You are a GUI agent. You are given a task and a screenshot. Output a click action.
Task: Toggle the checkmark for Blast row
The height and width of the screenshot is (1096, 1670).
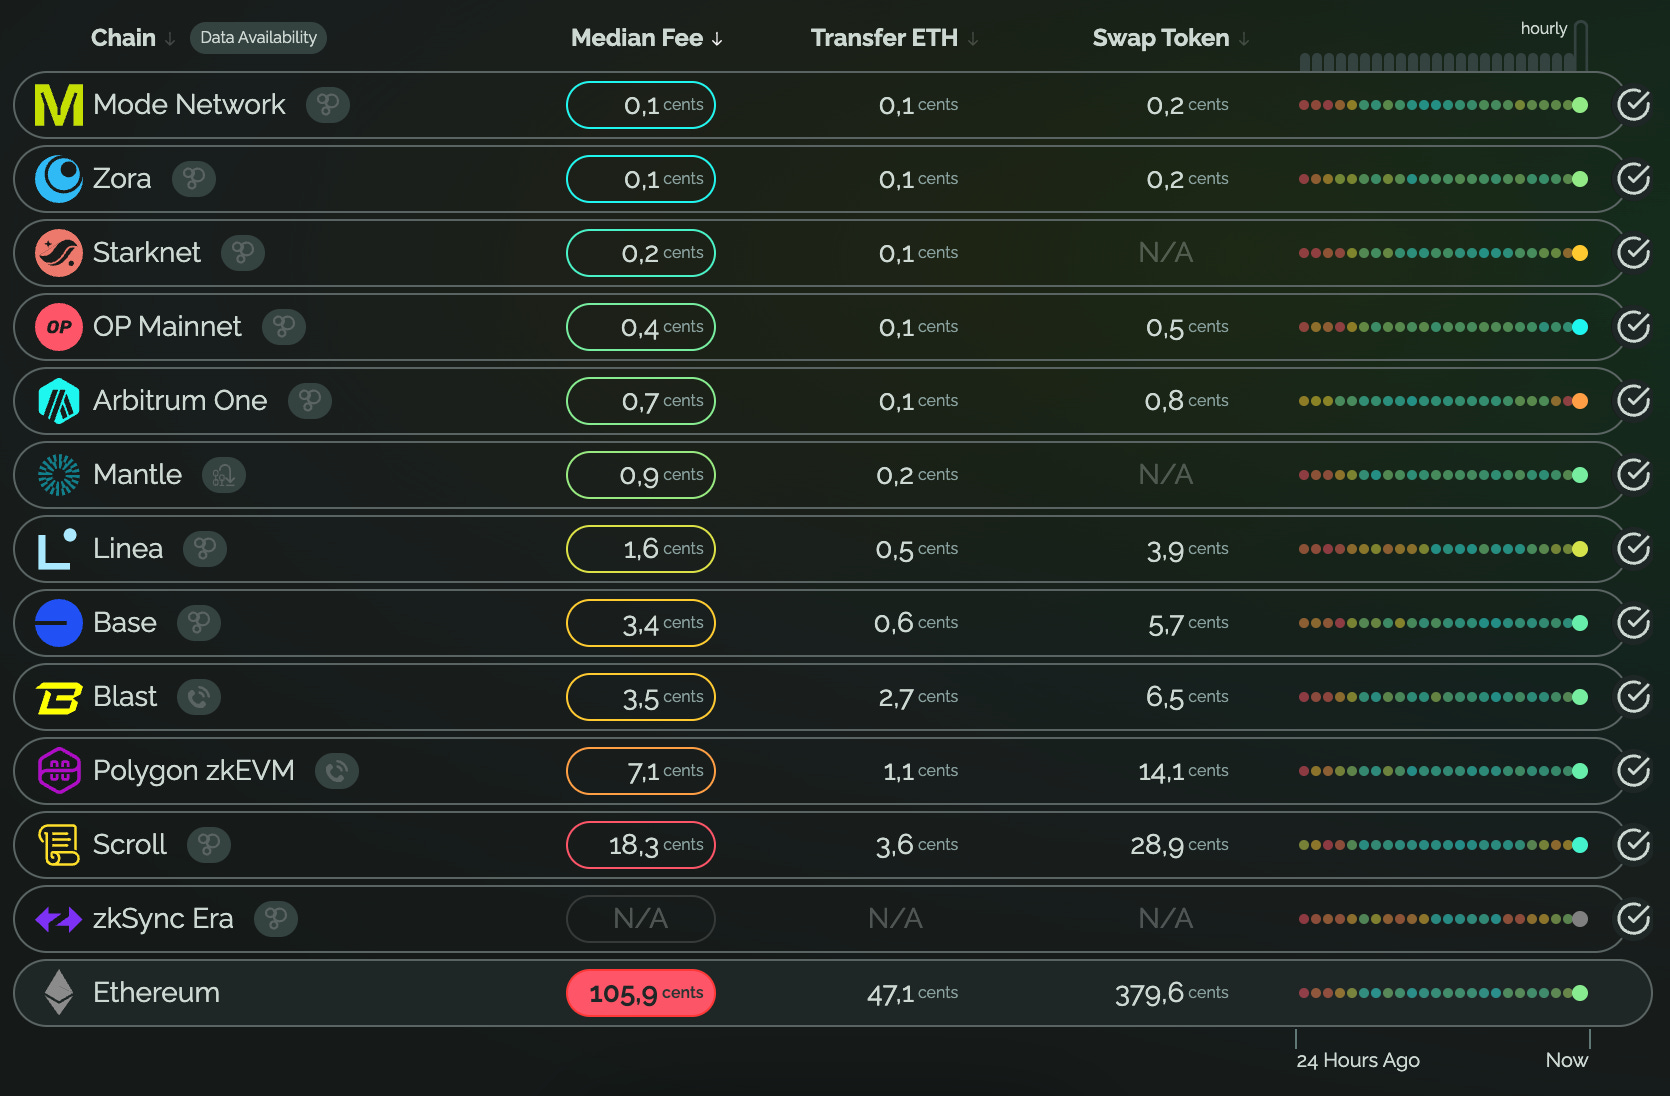pos(1634,696)
